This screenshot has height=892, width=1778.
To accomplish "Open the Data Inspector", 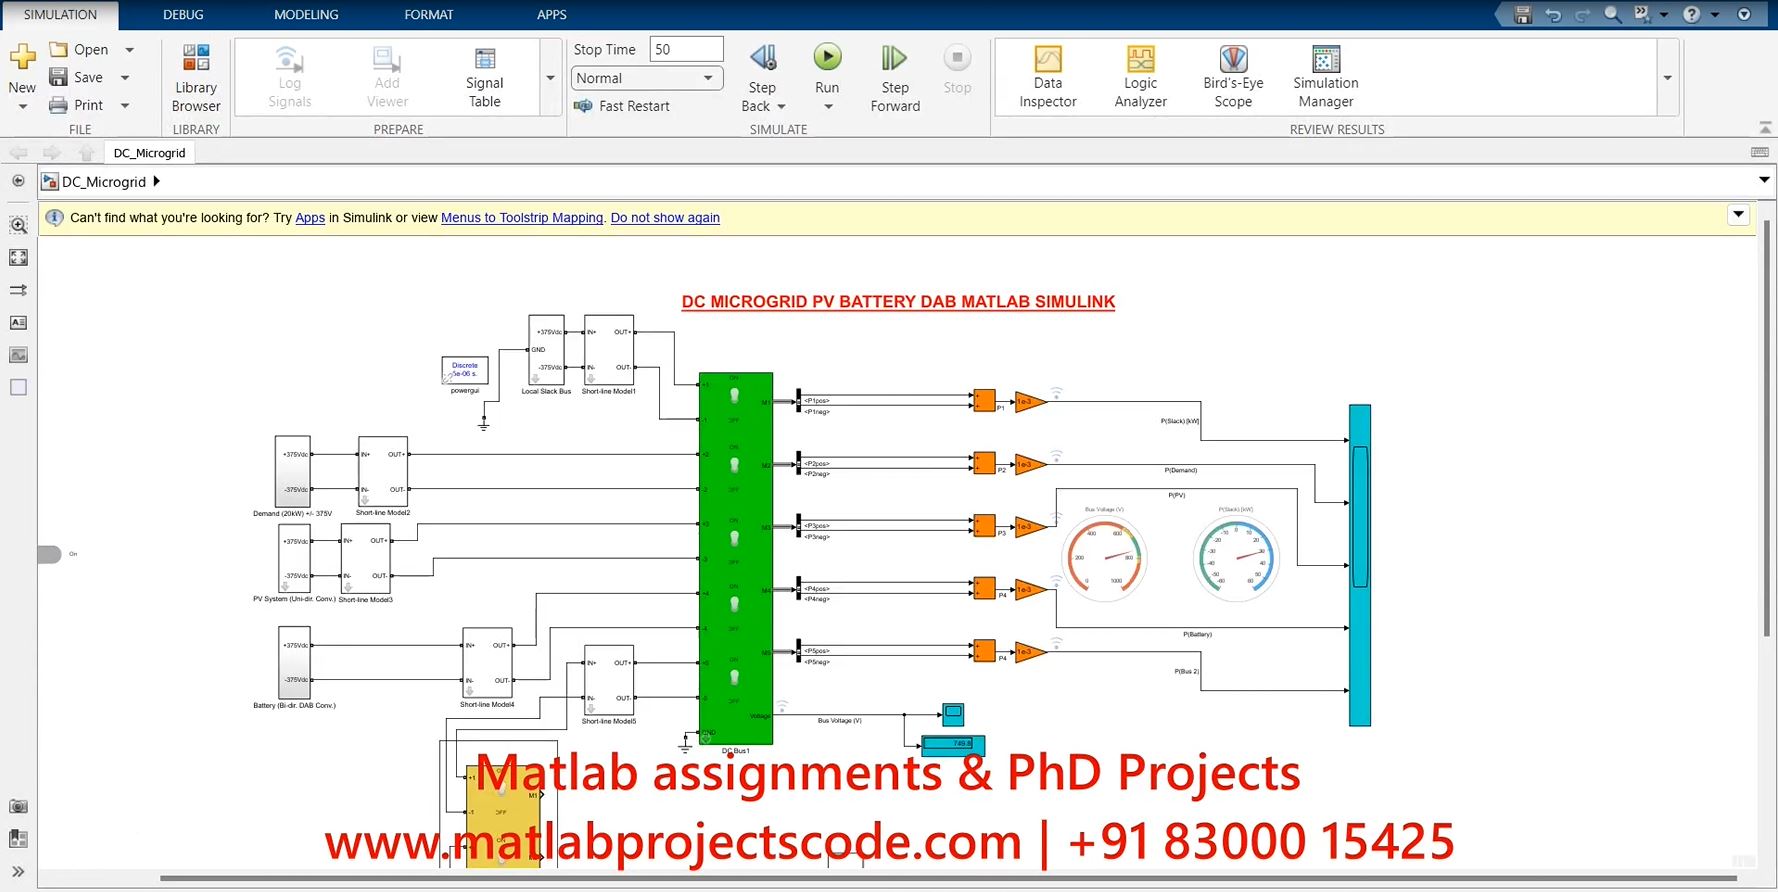I will pos(1047,76).
